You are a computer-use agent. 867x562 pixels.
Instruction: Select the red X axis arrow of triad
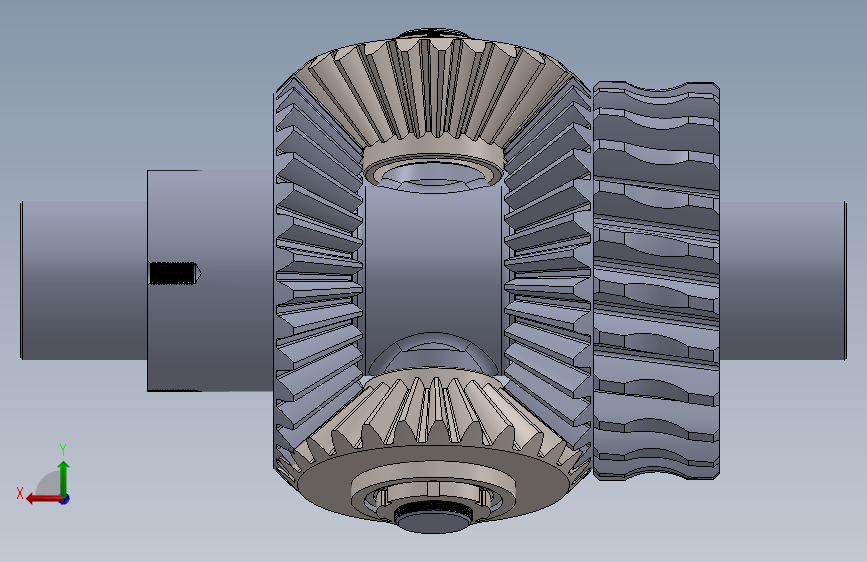coord(44,499)
